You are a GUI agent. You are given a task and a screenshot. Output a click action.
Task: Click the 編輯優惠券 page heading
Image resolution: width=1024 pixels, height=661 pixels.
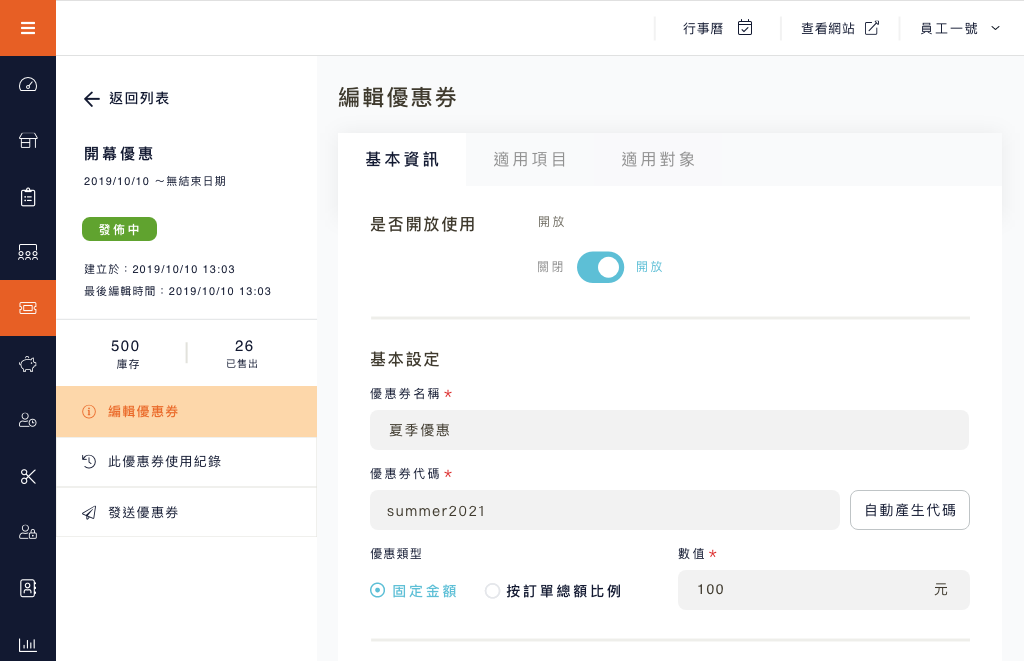pyautogui.click(x=398, y=98)
